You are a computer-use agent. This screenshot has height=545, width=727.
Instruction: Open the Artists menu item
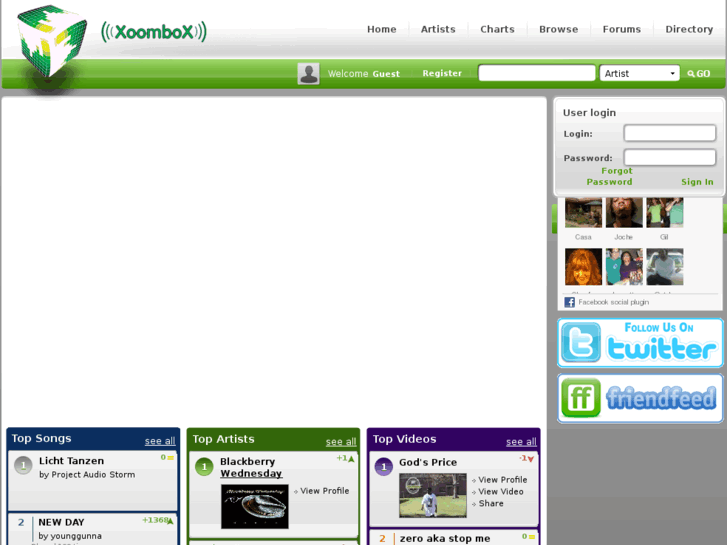(x=438, y=29)
